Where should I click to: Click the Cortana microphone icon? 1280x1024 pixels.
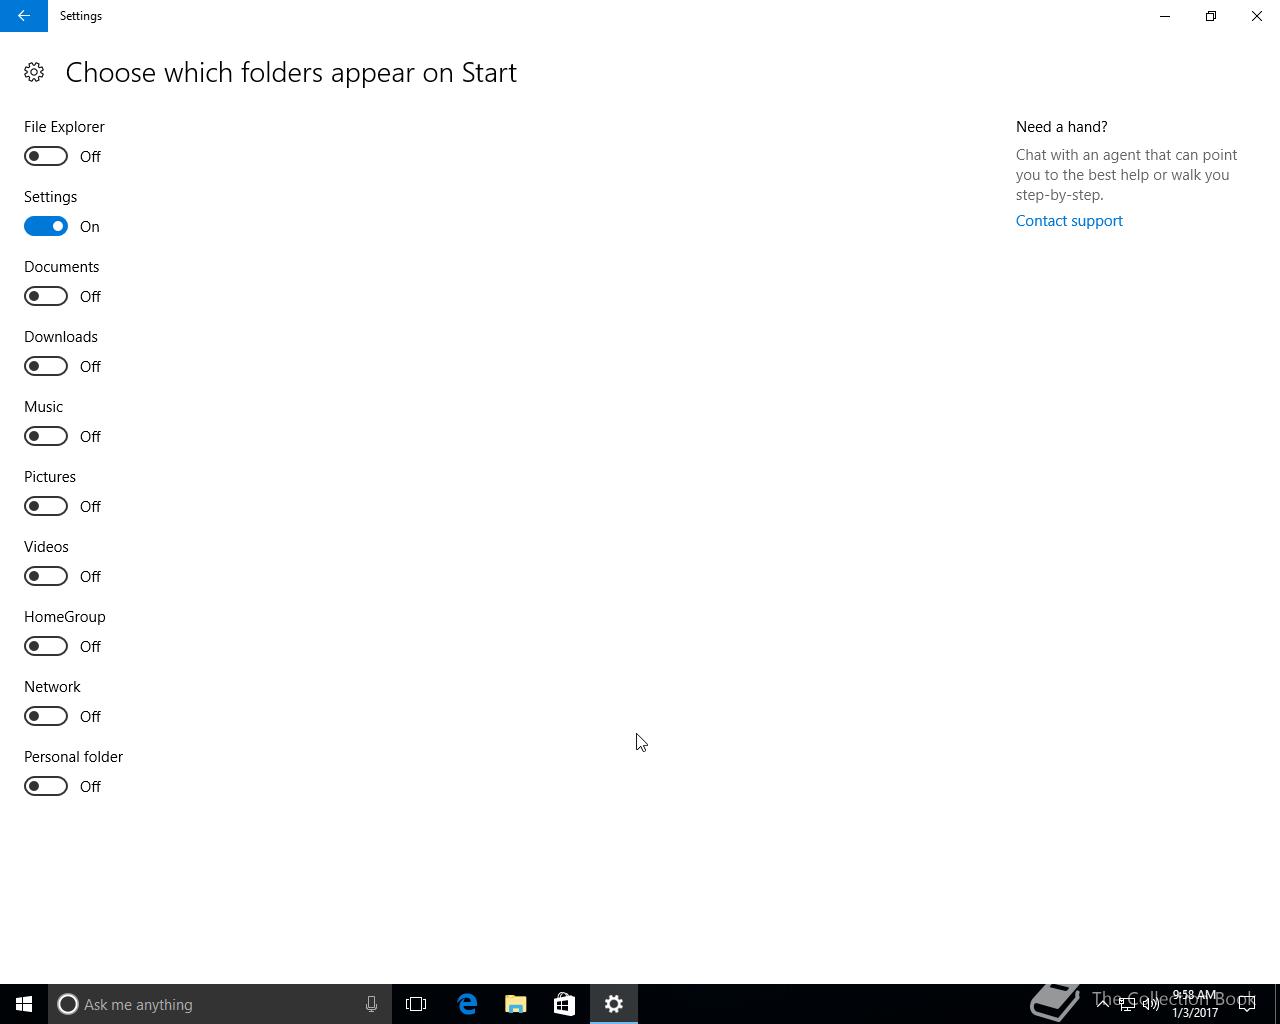point(371,1004)
